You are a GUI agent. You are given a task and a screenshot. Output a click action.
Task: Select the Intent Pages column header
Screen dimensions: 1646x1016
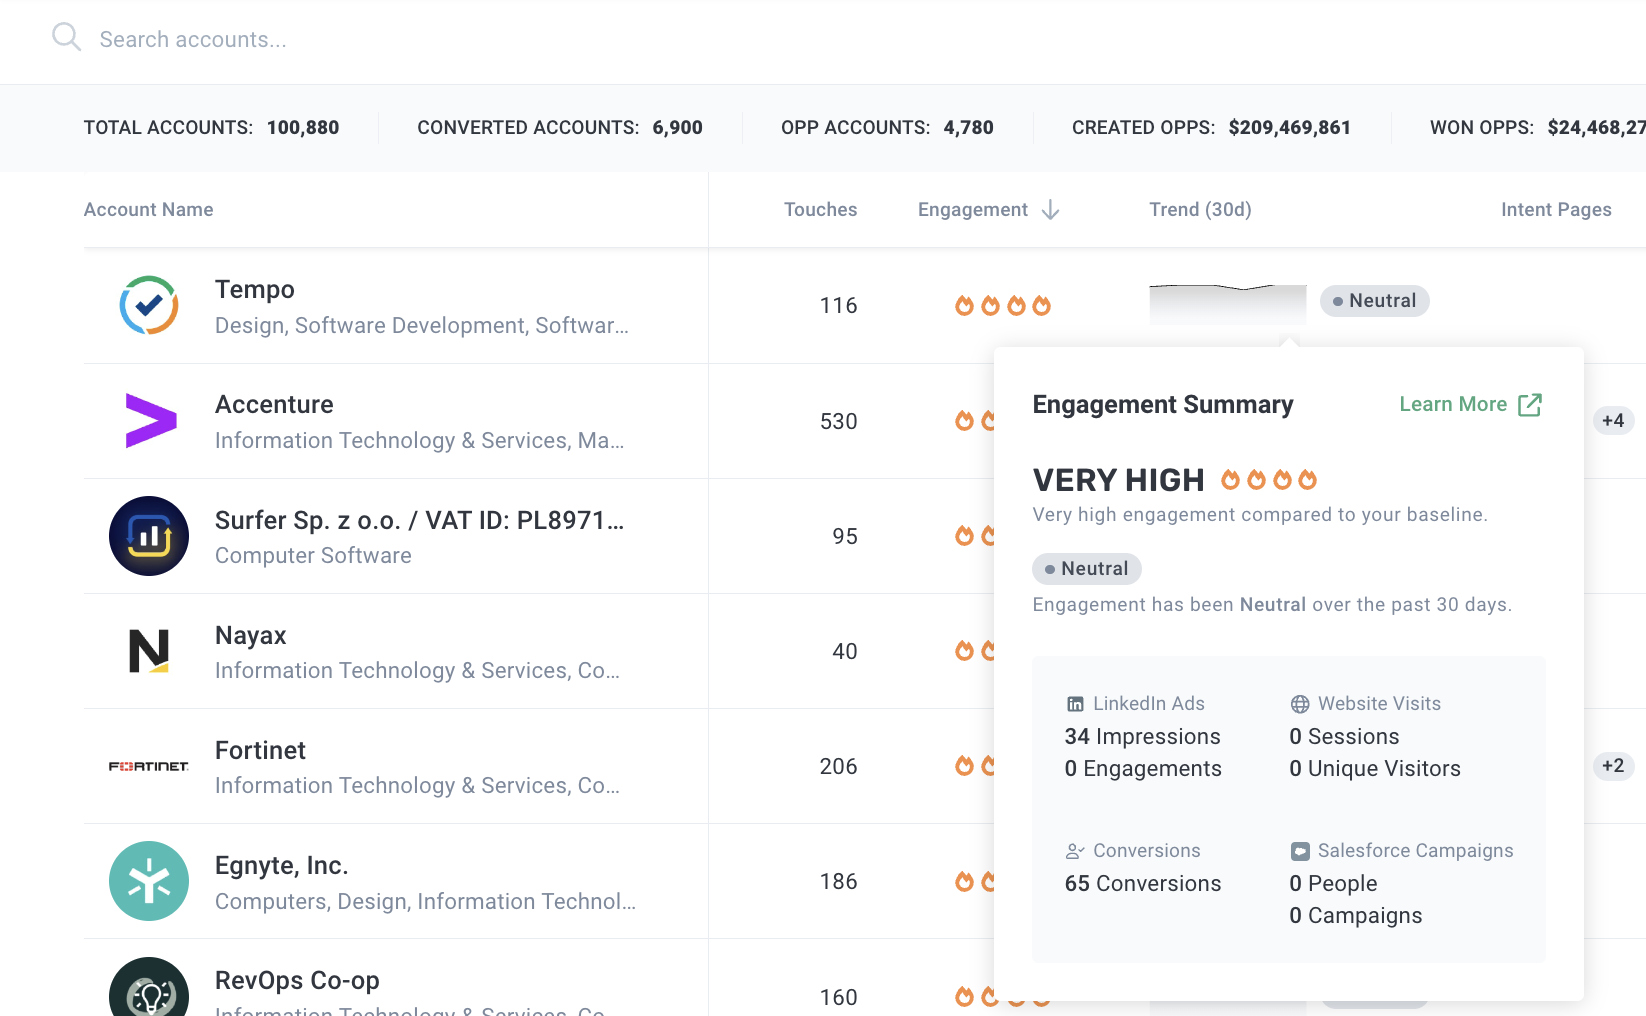point(1555,210)
